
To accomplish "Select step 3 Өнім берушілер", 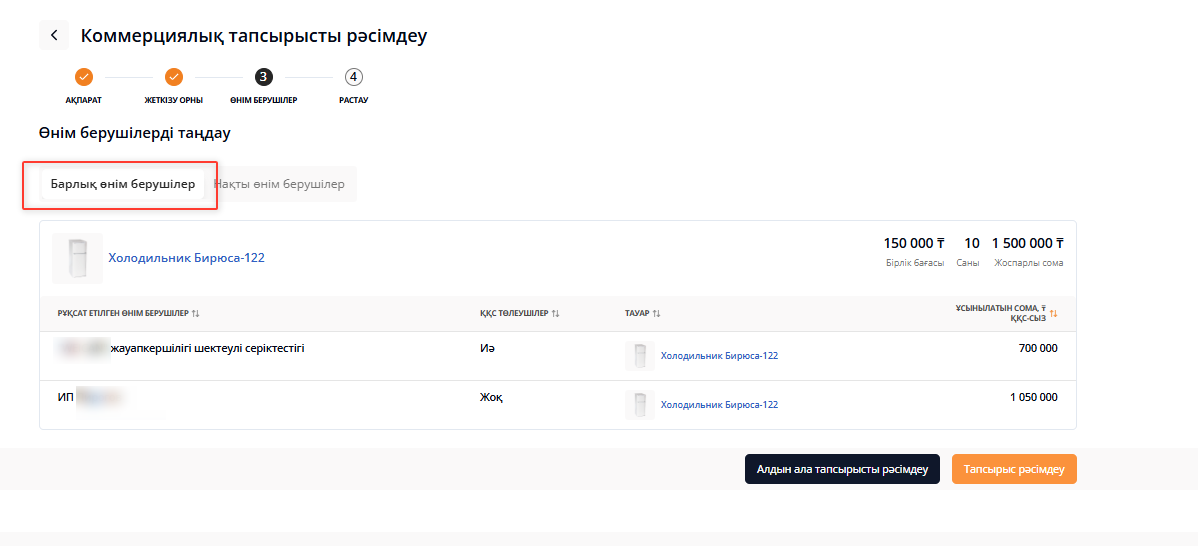I will [263, 77].
